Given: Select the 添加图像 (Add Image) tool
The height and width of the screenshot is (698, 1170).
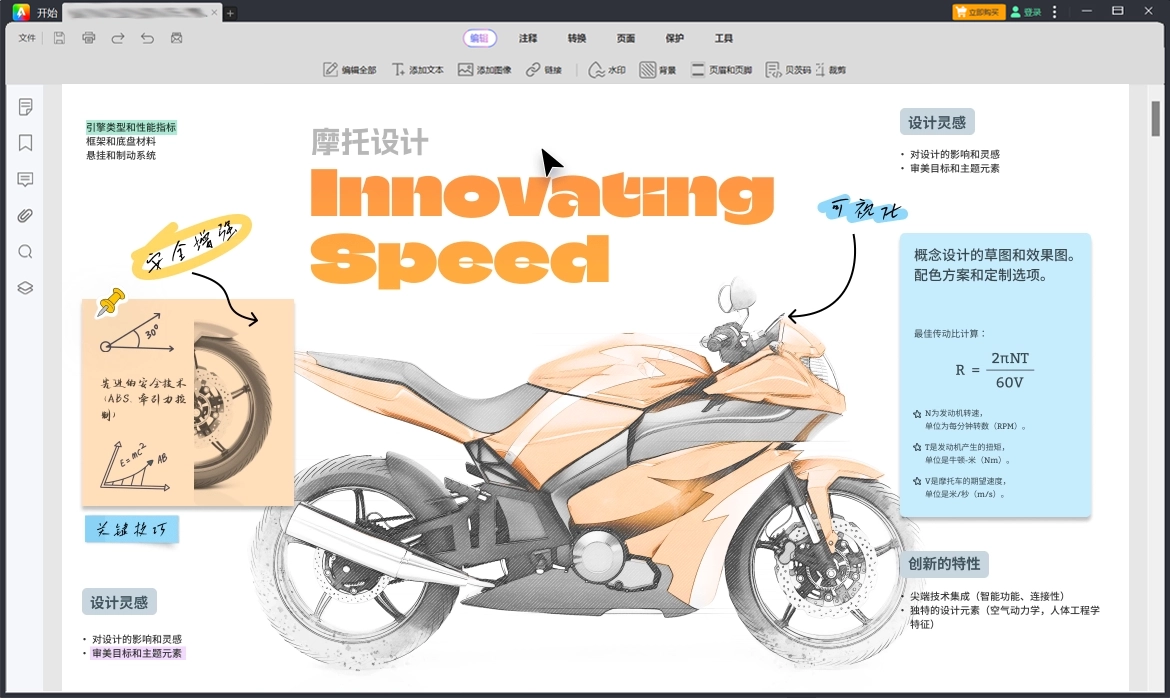Looking at the screenshot, I should (484, 69).
